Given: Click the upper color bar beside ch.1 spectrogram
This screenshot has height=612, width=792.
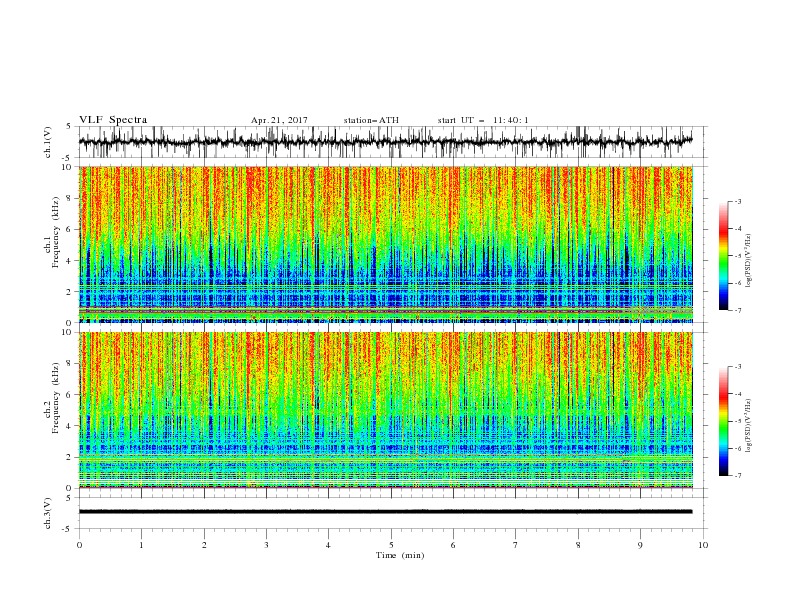Looking at the screenshot, I should (x=723, y=256).
